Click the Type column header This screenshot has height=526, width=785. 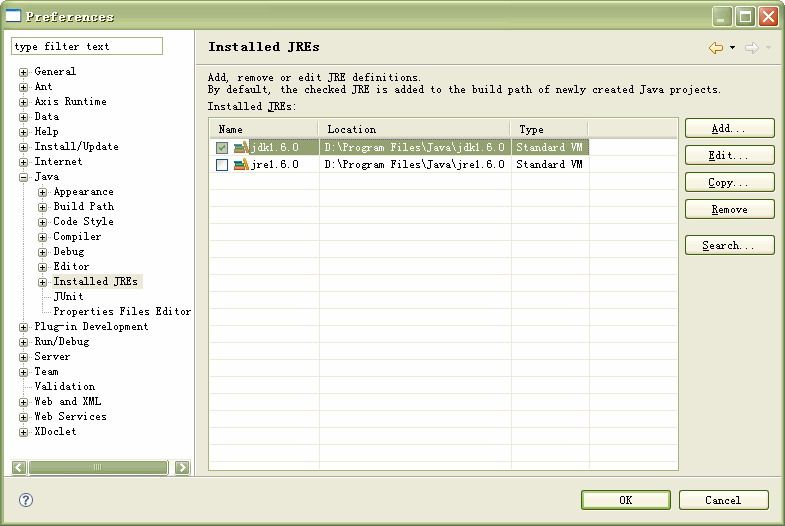click(x=549, y=129)
